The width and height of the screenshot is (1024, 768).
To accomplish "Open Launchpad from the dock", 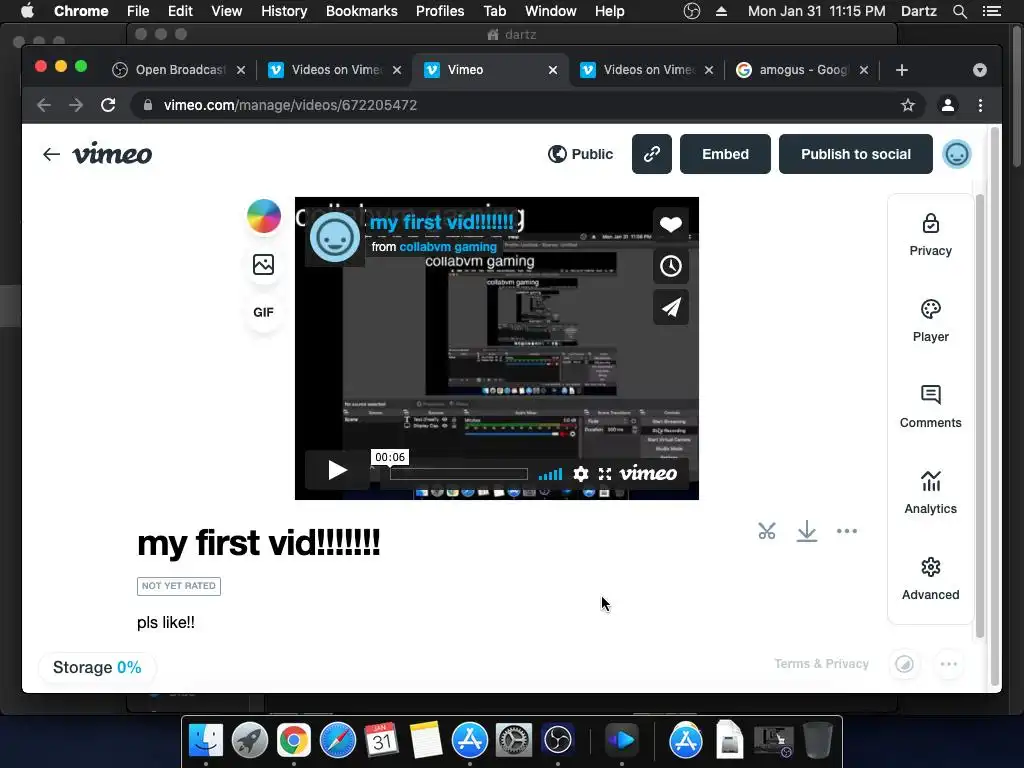I will tap(249, 740).
